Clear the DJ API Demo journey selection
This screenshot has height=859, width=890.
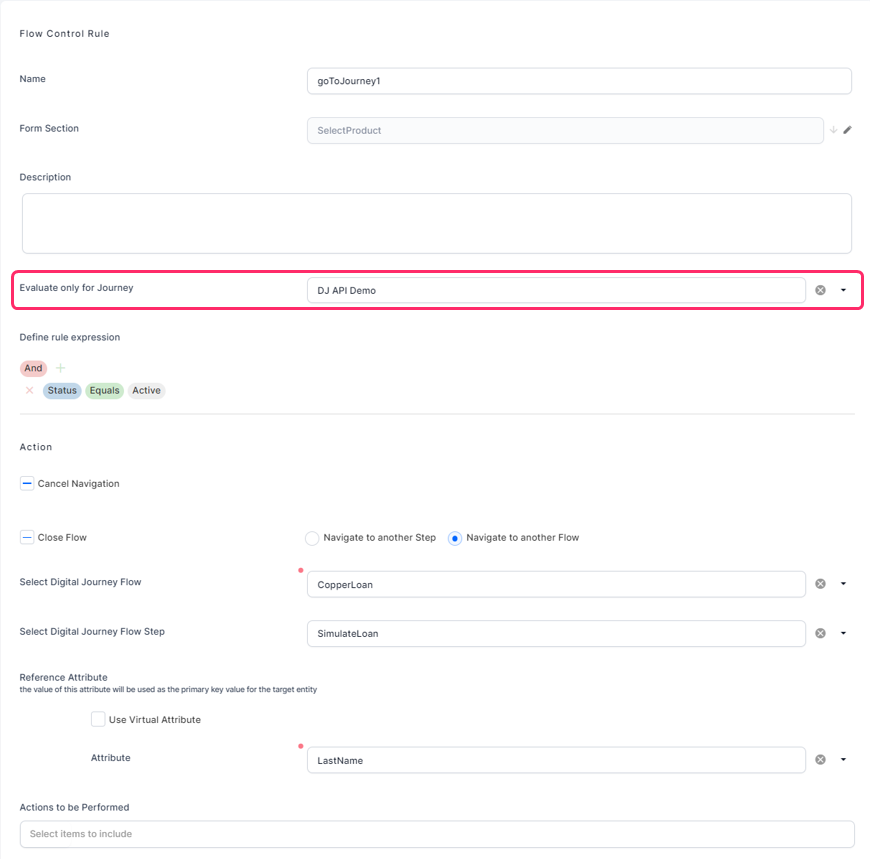pos(820,290)
